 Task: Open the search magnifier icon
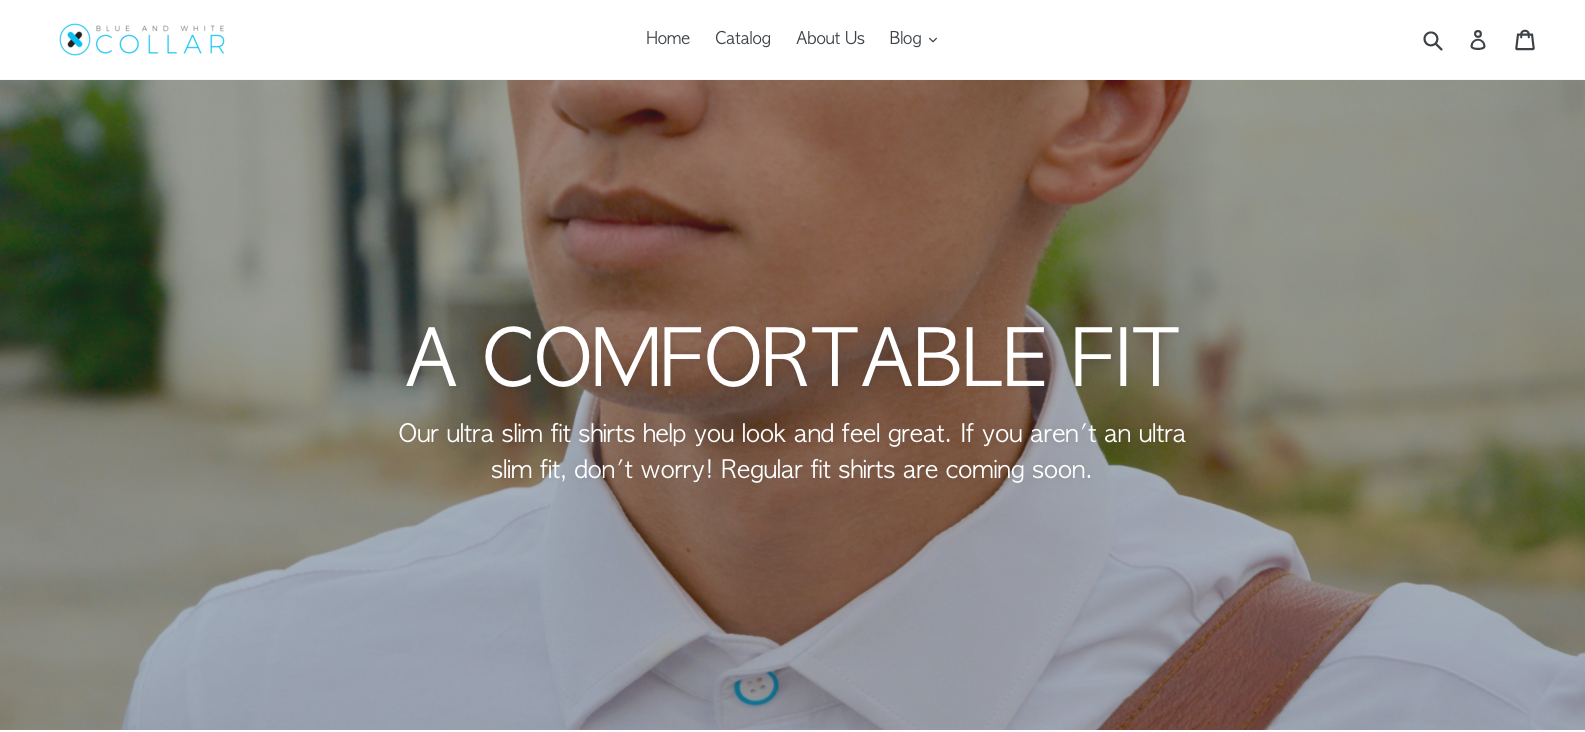point(1432,40)
